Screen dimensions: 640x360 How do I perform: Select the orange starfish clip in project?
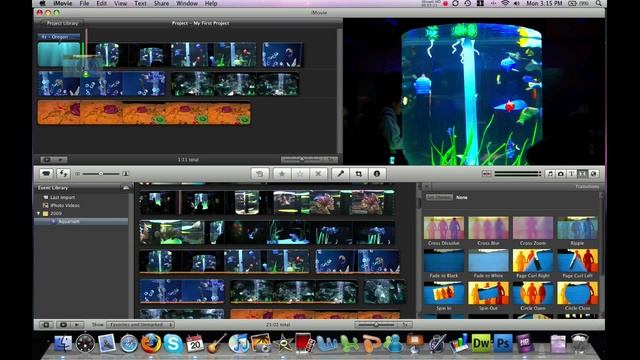click(144, 113)
